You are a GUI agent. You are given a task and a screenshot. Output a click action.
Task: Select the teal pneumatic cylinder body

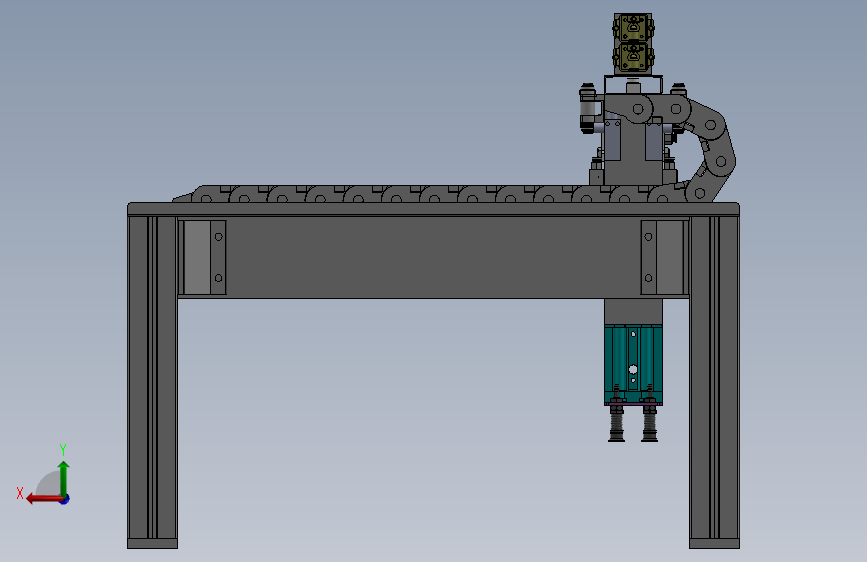pos(633,365)
